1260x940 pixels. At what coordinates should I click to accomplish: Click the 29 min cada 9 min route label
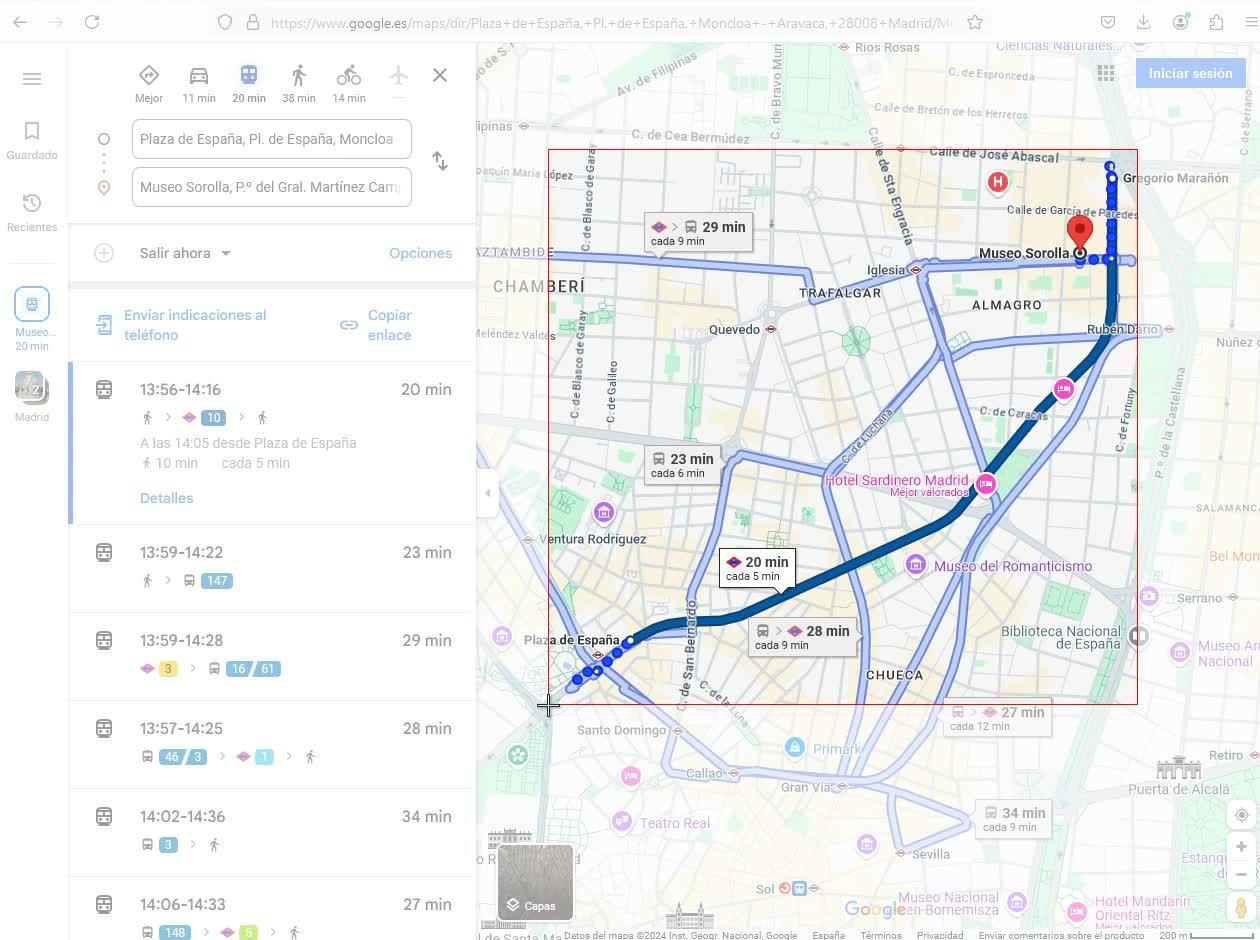point(698,233)
